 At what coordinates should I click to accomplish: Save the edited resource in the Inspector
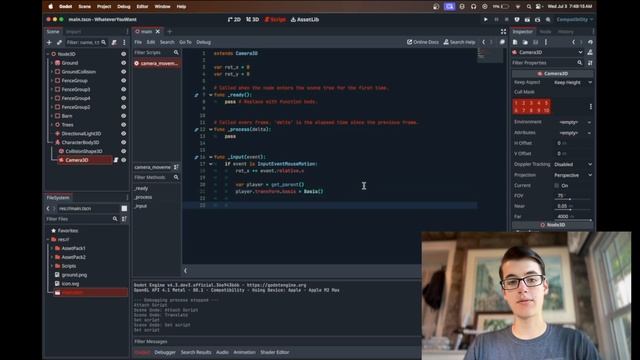[x=536, y=42]
